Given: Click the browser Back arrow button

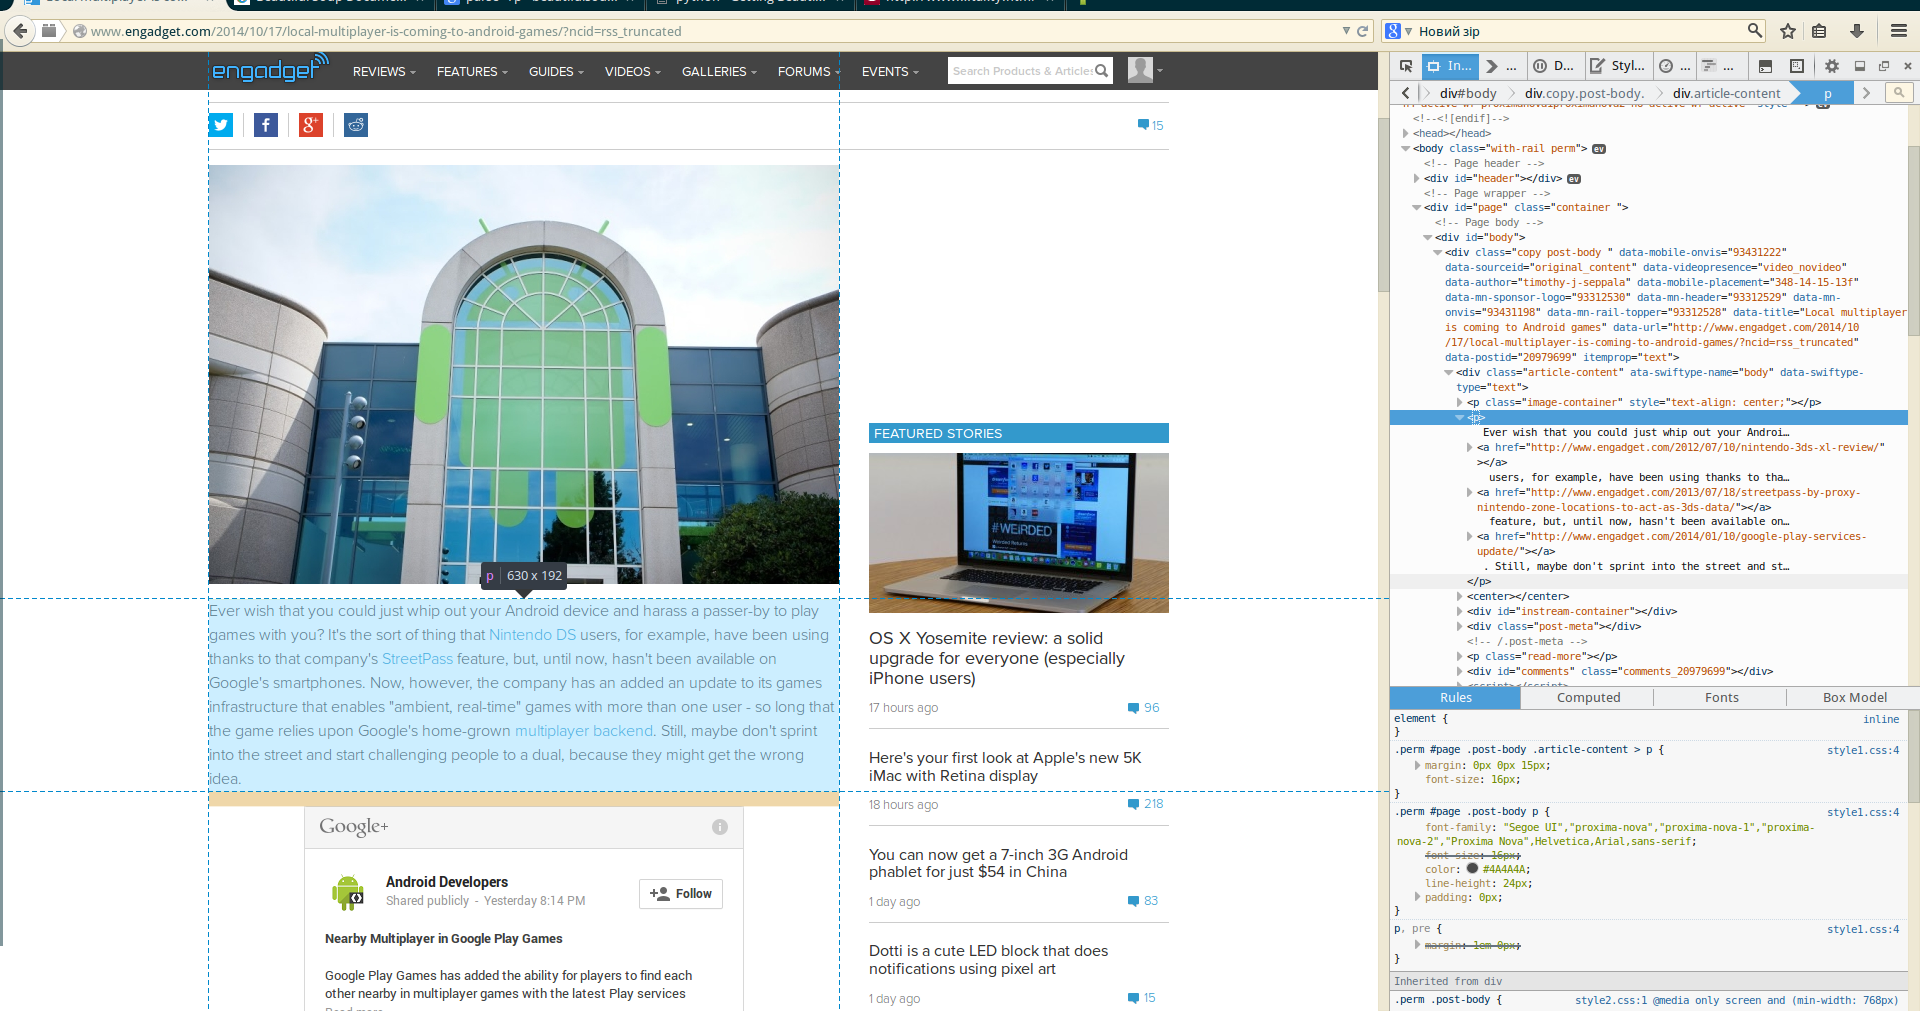Looking at the screenshot, I should 19,31.
